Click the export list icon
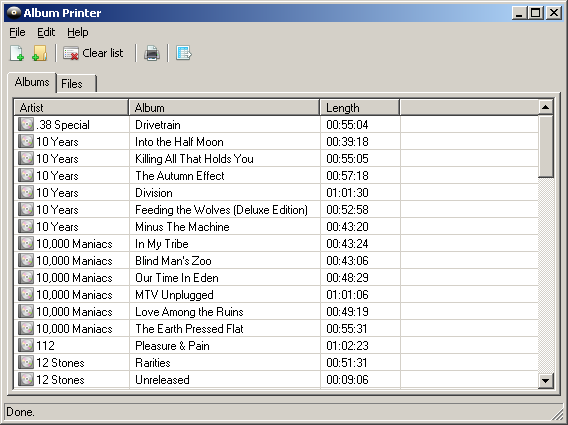The image size is (568, 425). 184,53
